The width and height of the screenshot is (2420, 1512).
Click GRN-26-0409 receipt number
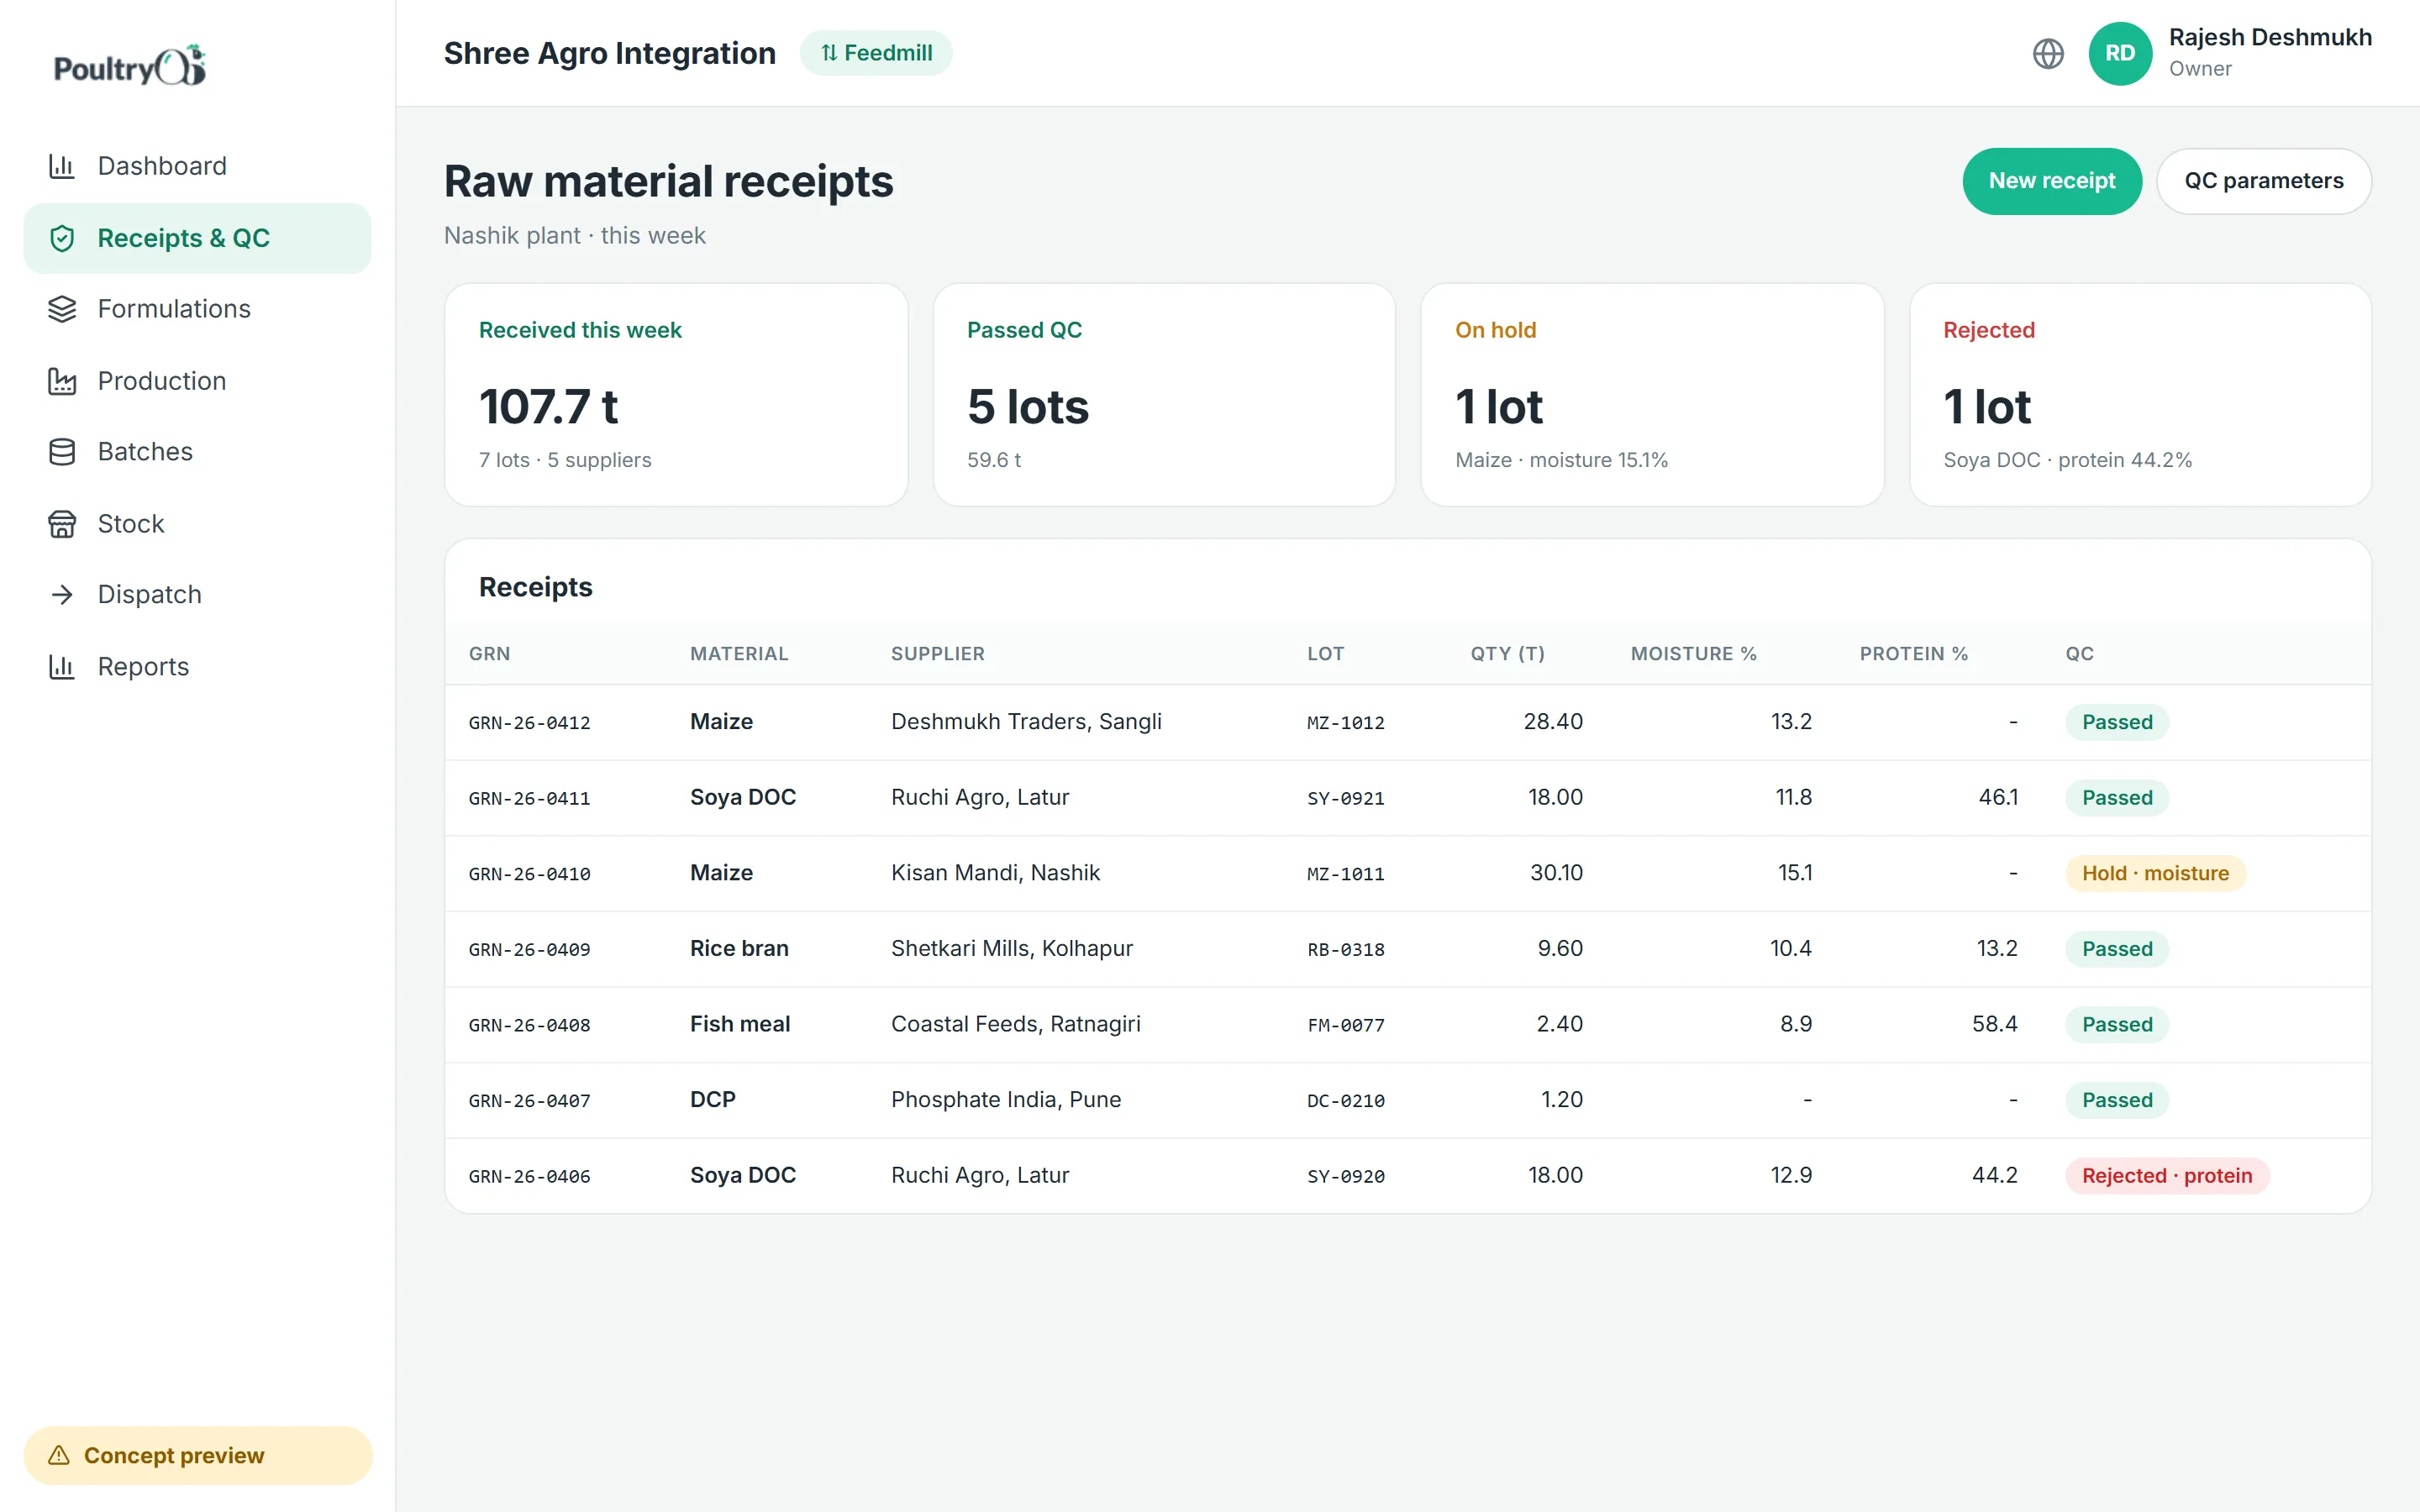pos(529,949)
